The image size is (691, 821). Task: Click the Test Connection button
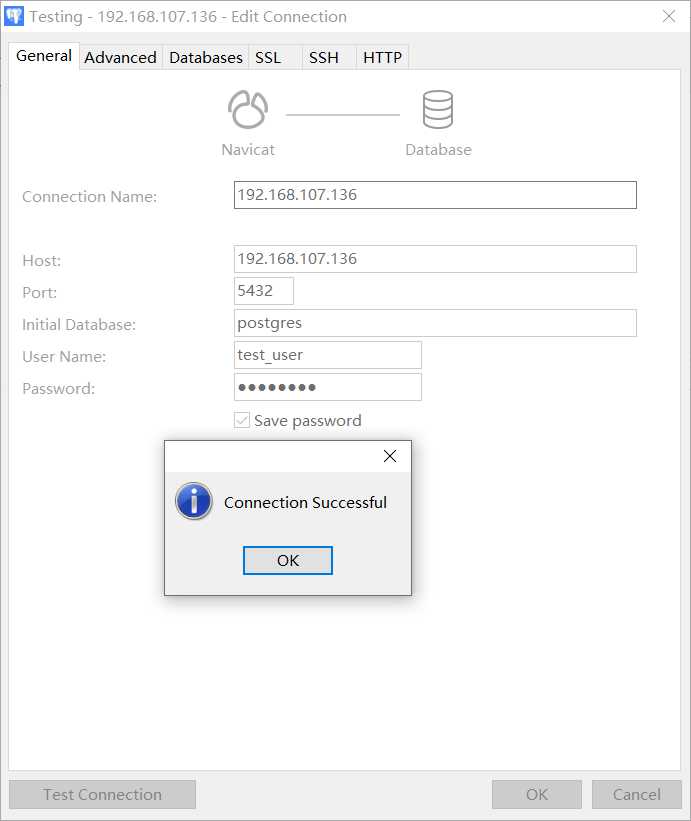click(x=102, y=795)
